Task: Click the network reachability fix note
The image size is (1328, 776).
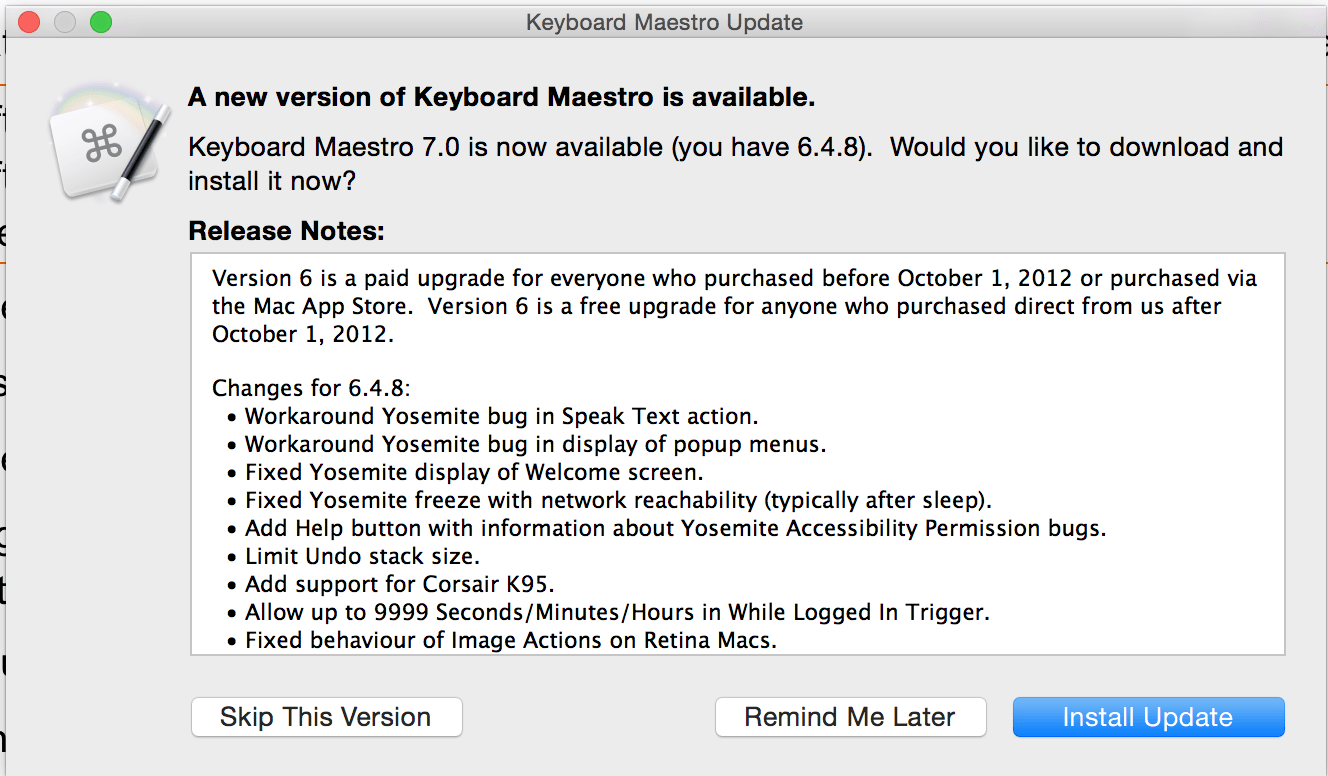Action: pos(618,500)
